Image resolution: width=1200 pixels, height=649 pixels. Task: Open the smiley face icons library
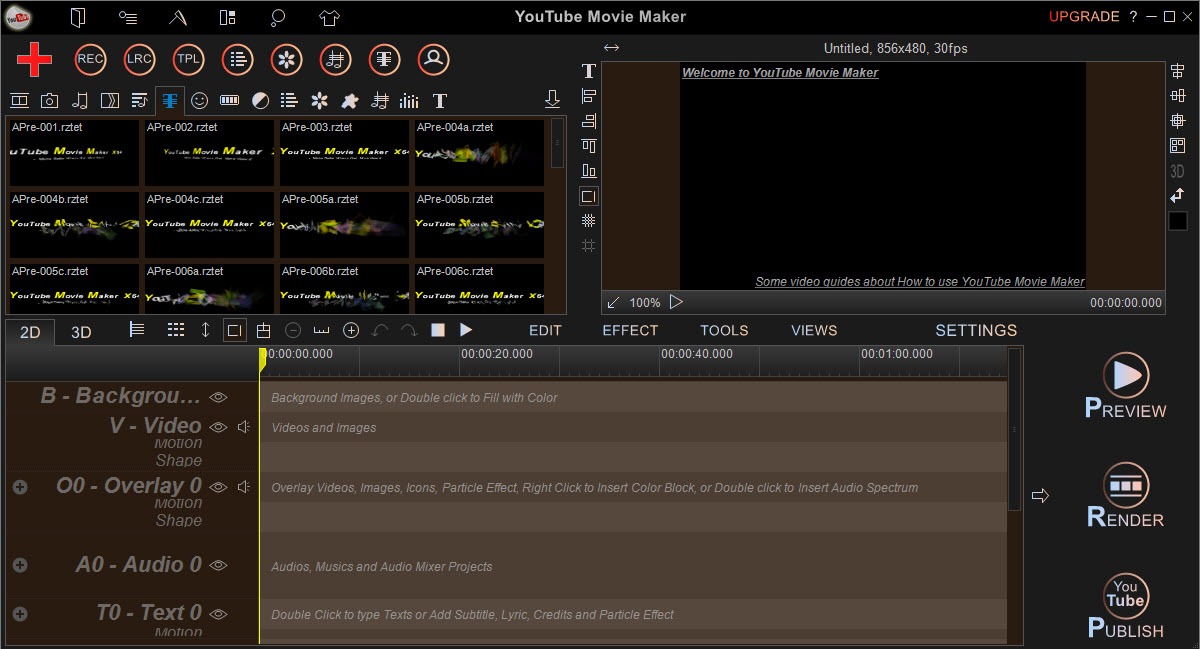pos(200,100)
